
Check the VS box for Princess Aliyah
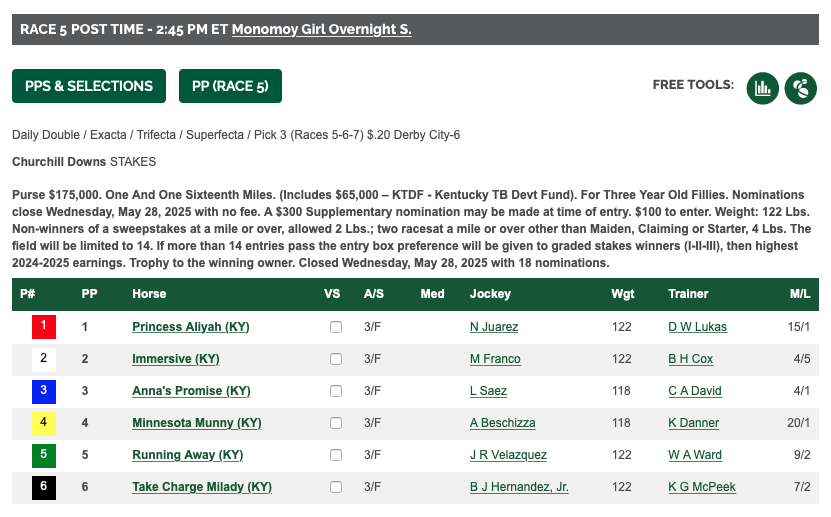335,327
